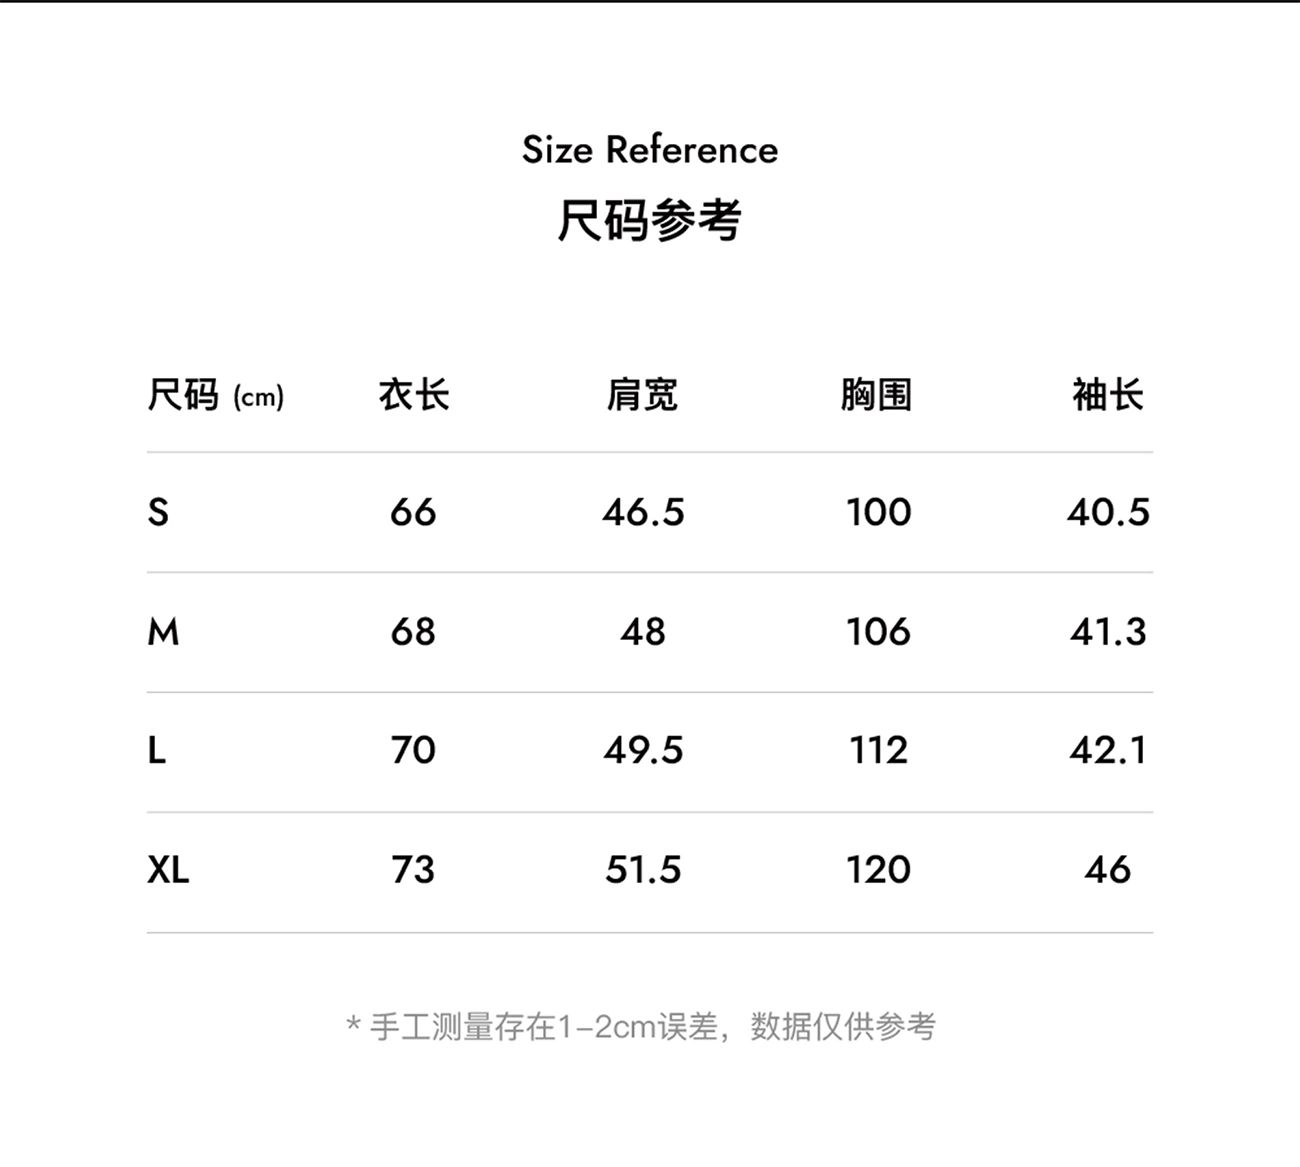Image resolution: width=1300 pixels, height=1167 pixels.
Task: Click the 手工测量 measurement disclaimer note
Action: point(641,1027)
